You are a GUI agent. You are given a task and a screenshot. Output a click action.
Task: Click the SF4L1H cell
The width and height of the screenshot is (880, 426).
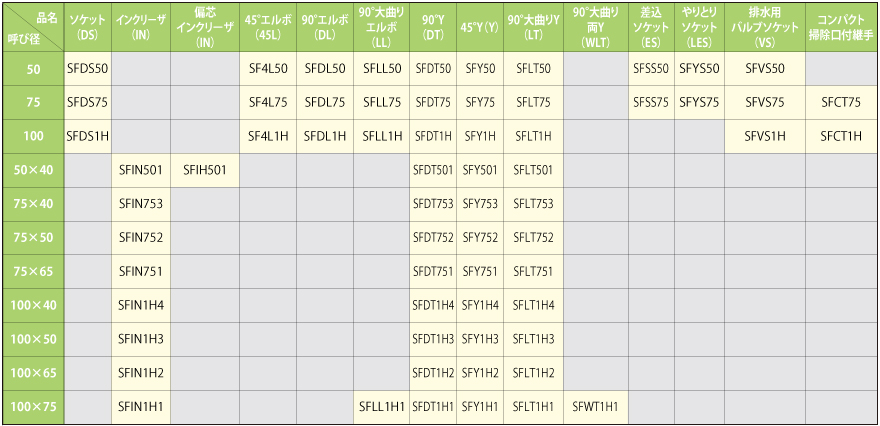point(267,136)
